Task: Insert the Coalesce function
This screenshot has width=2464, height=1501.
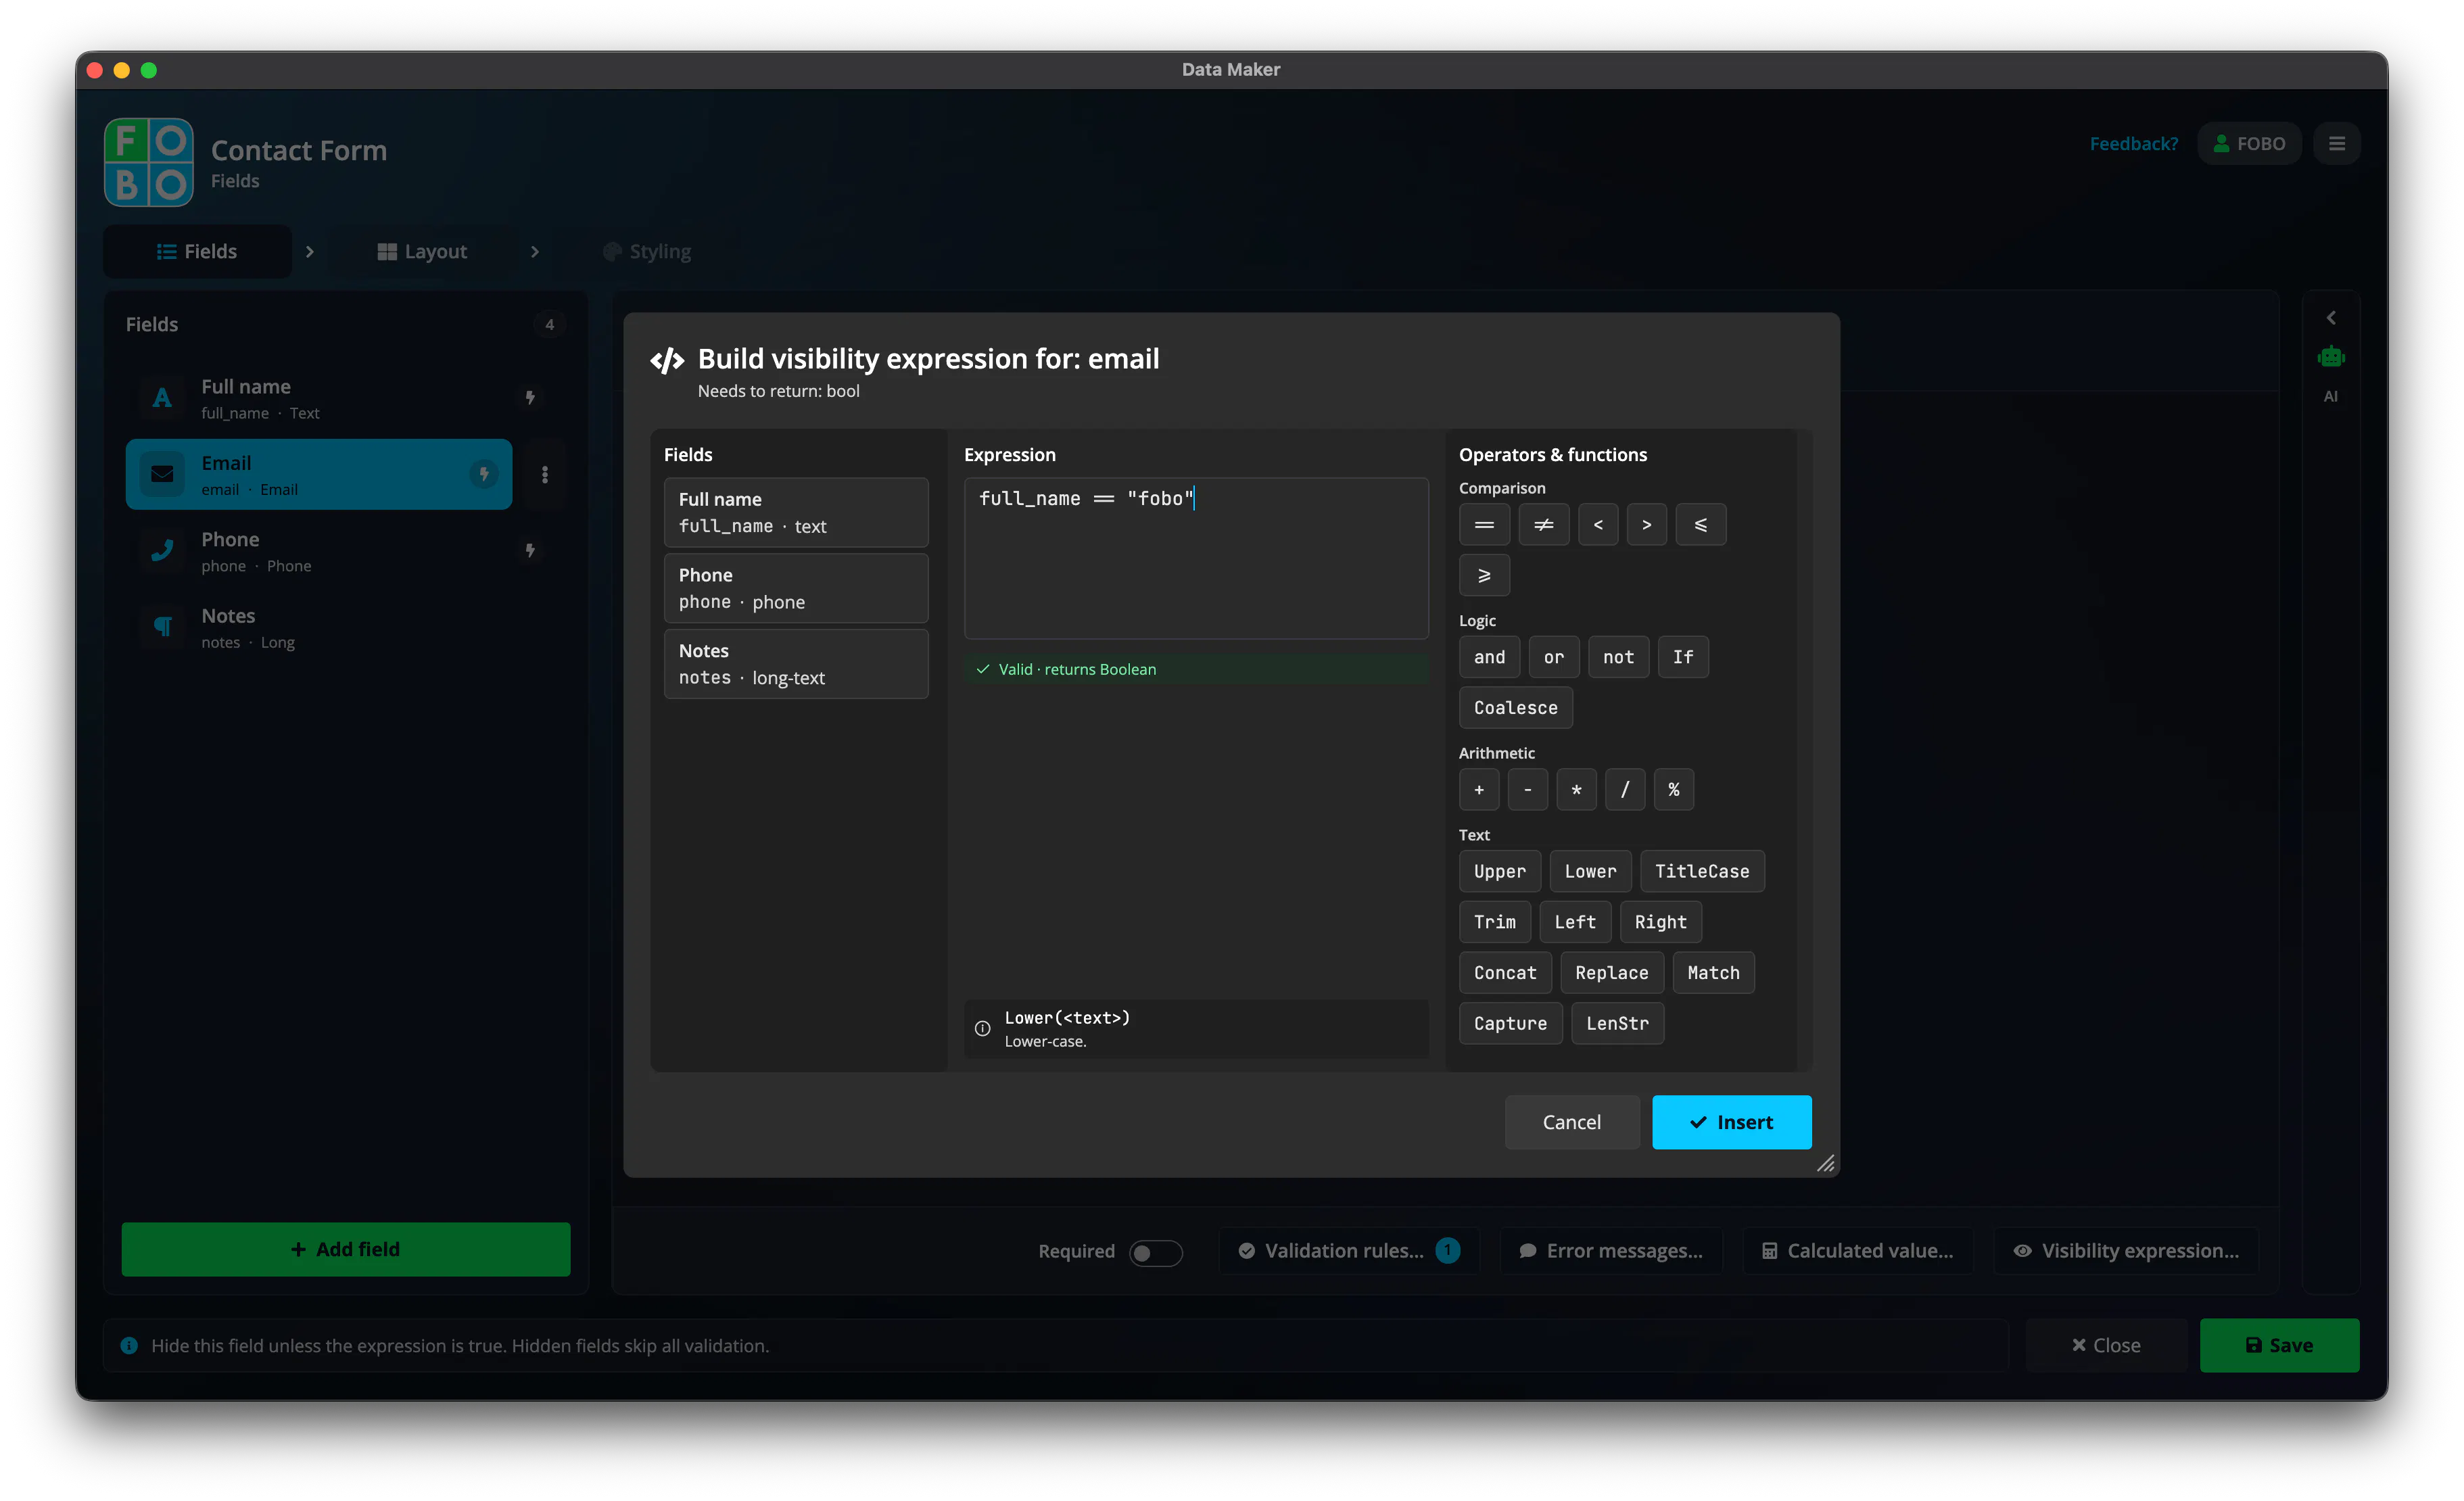Action: click(1515, 708)
